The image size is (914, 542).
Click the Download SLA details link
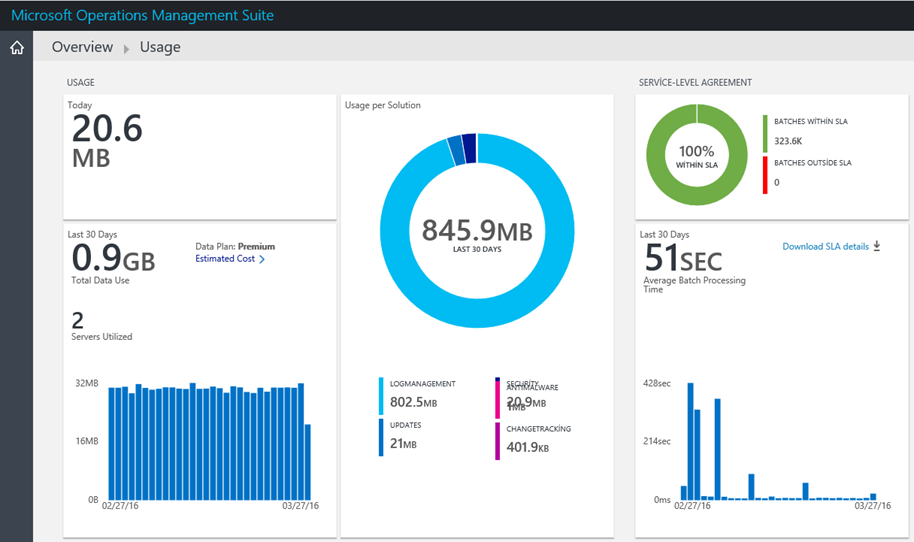click(x=825, y=247)
